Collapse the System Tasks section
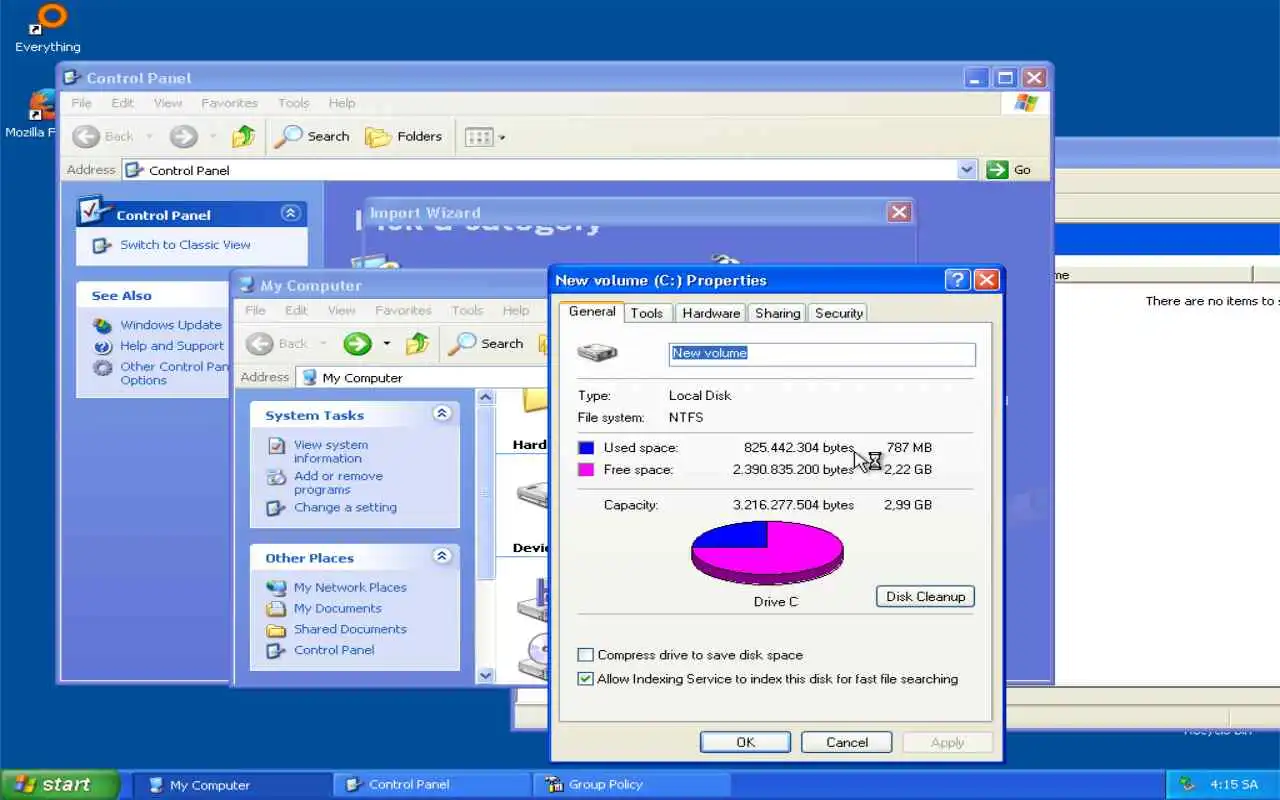The height and width of the screenshot is (800, 1280). (x=441, y=414)
